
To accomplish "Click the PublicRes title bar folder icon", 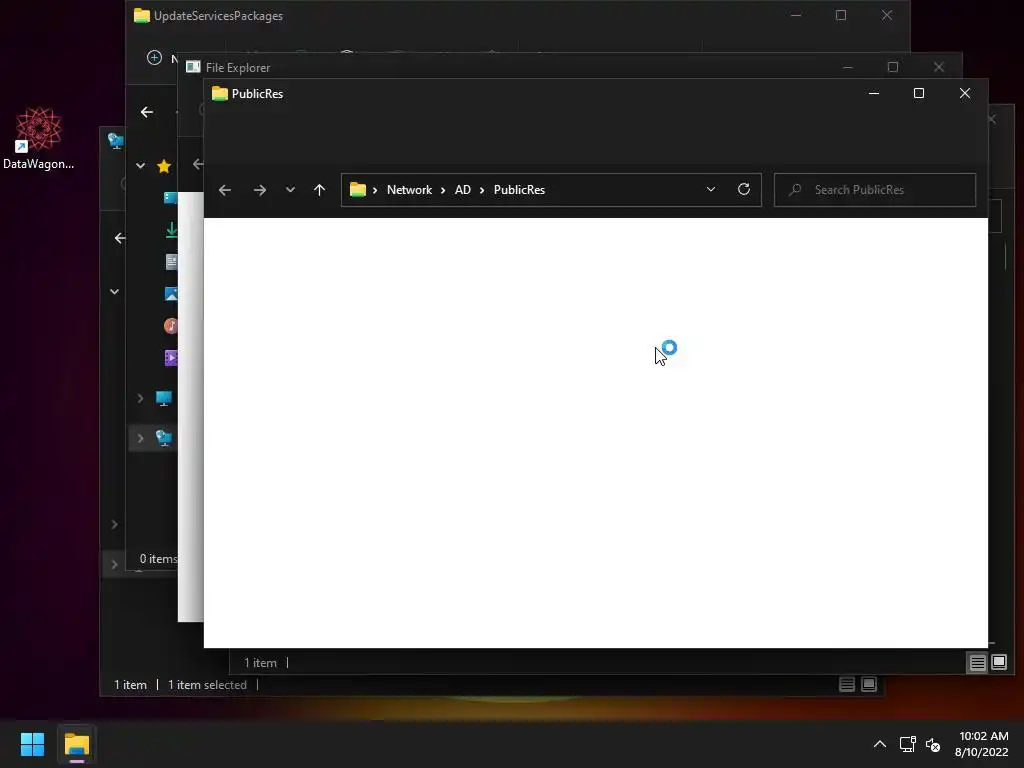I will click(x=220, y=93).
